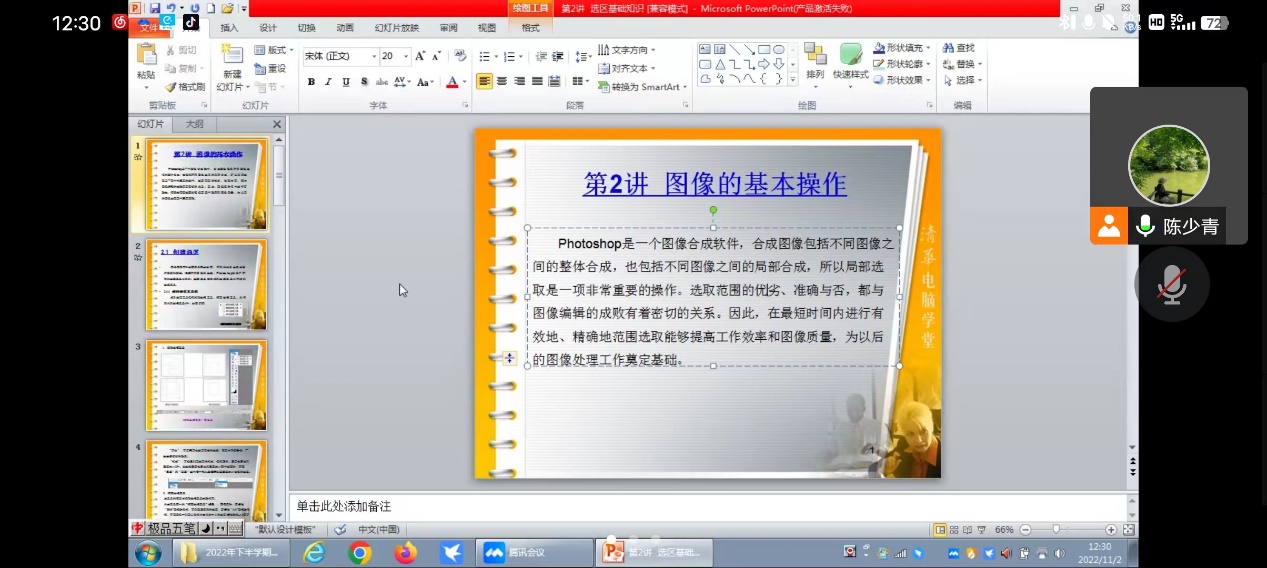Open the Slide Show (幻灯片放映) tab
The height and width of the screenshot is (568, 1267).
point(396,28)
